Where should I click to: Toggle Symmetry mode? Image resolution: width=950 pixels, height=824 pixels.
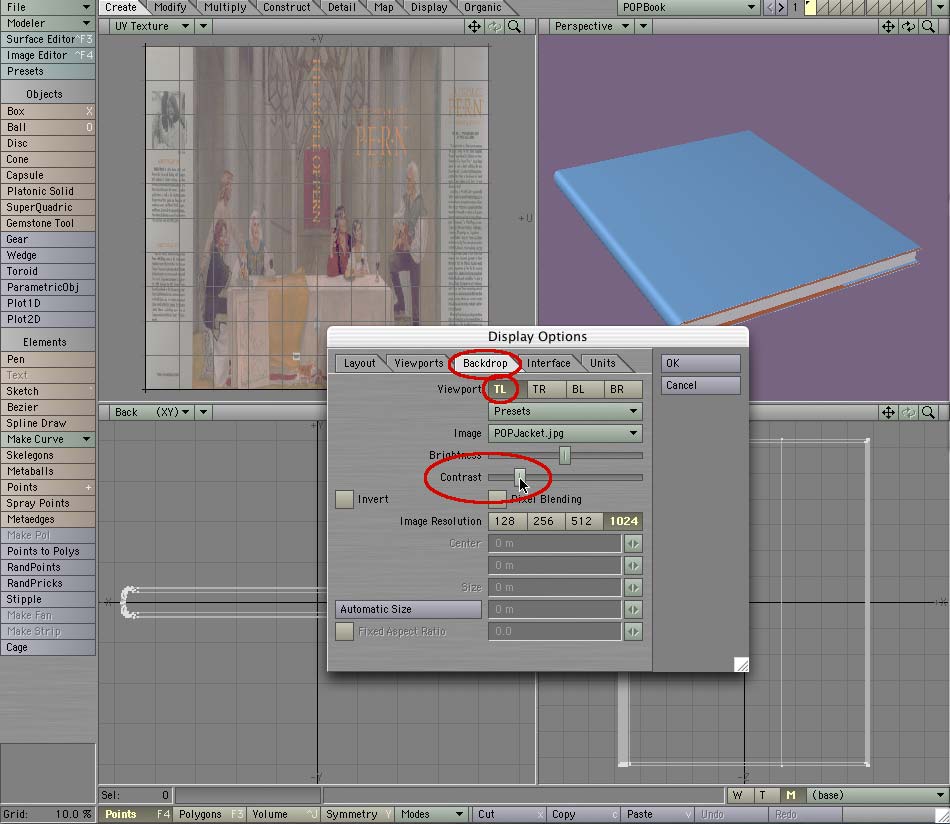pos(359,814)
